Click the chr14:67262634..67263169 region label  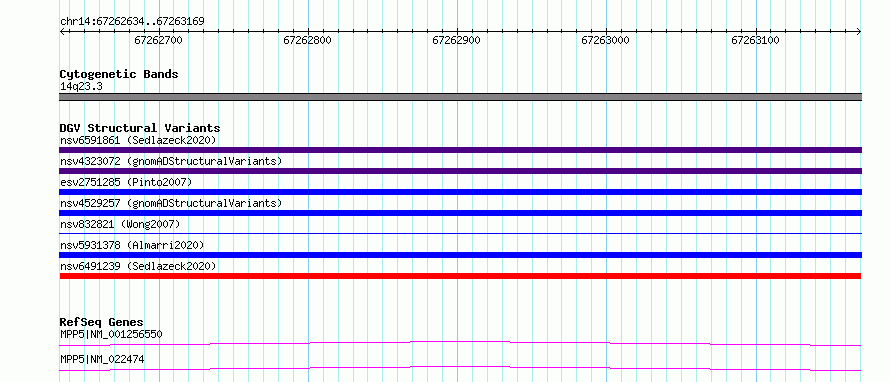(x=132, y=22)
